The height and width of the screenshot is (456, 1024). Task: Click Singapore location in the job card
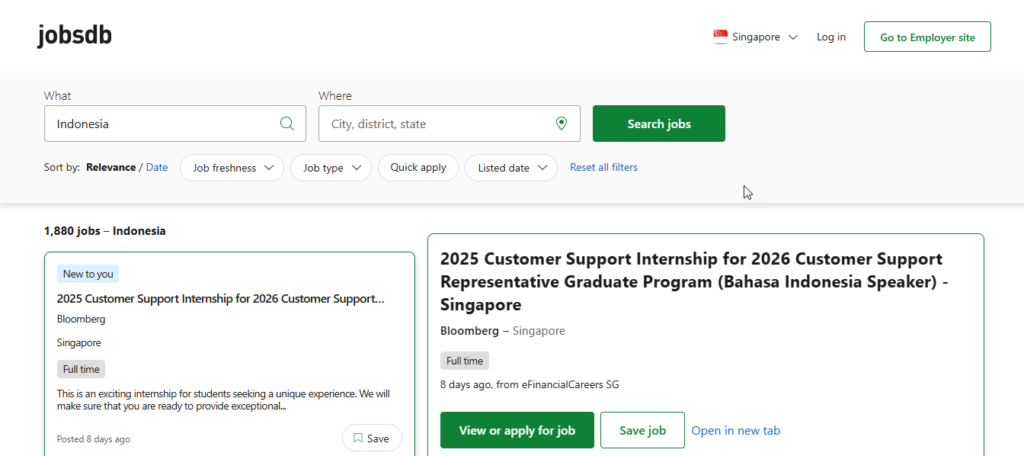[79, 342]
